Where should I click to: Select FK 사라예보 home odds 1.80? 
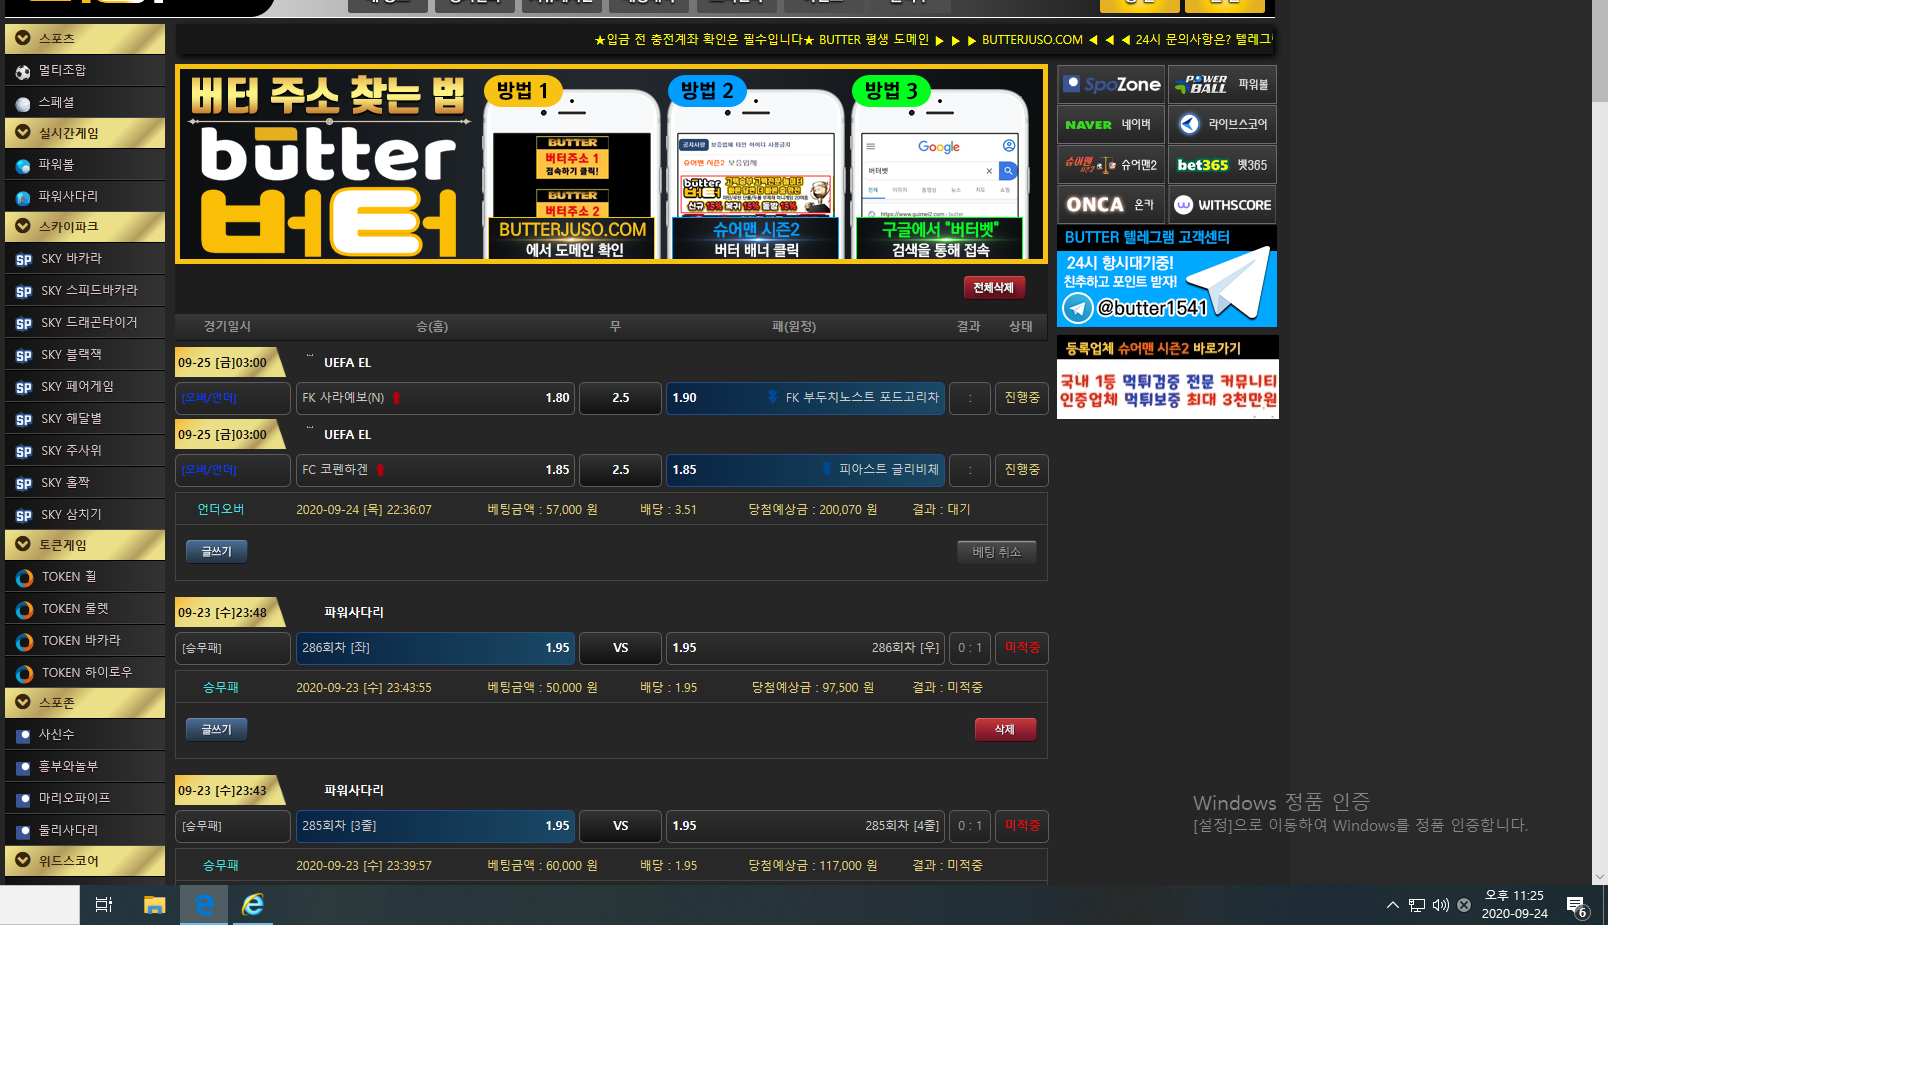(435, 398)
